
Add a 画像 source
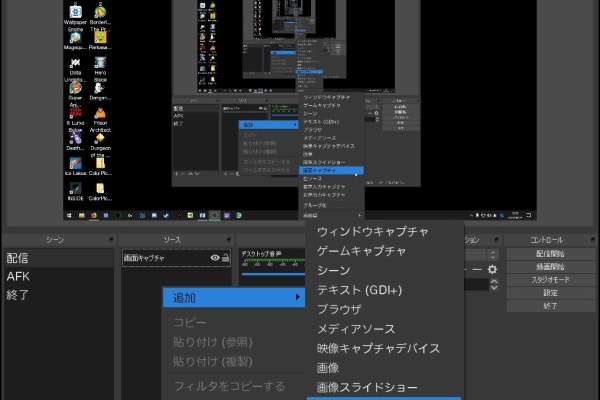coord(328,368)
